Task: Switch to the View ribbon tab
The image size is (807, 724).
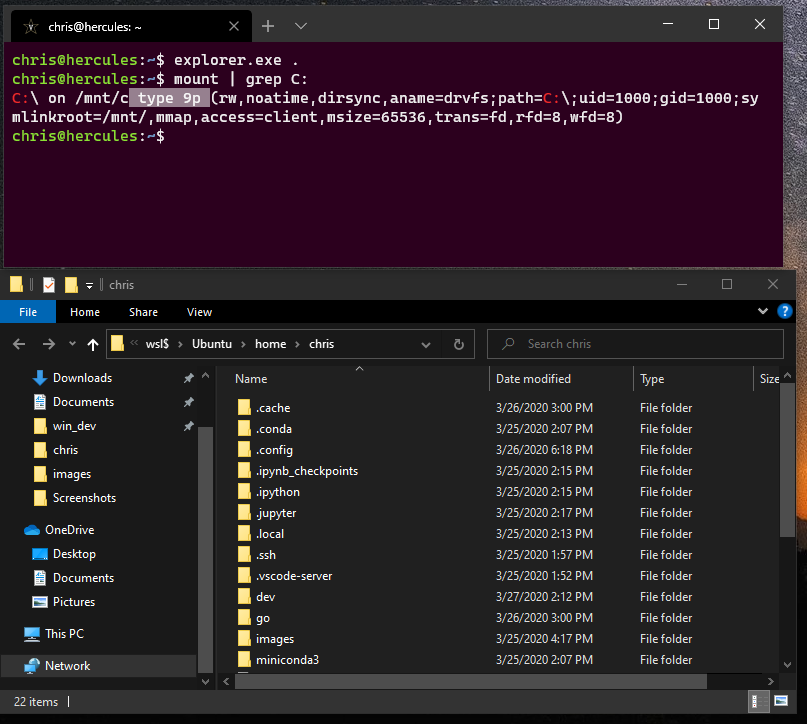Action: click(x=199, y=311)
